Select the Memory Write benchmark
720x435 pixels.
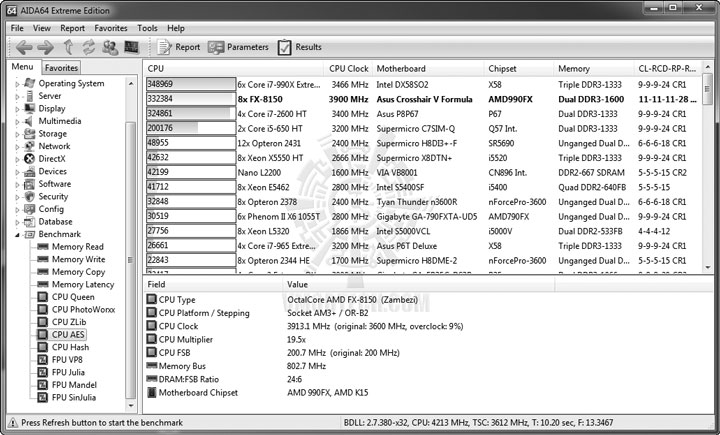tap(79, 259)
